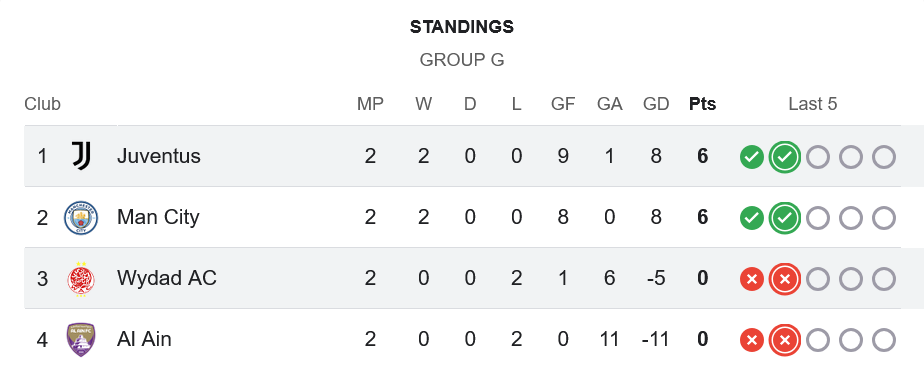This screenshot has width=924, height=387.
Task: Click the Man City club crest
Action: 81,217
